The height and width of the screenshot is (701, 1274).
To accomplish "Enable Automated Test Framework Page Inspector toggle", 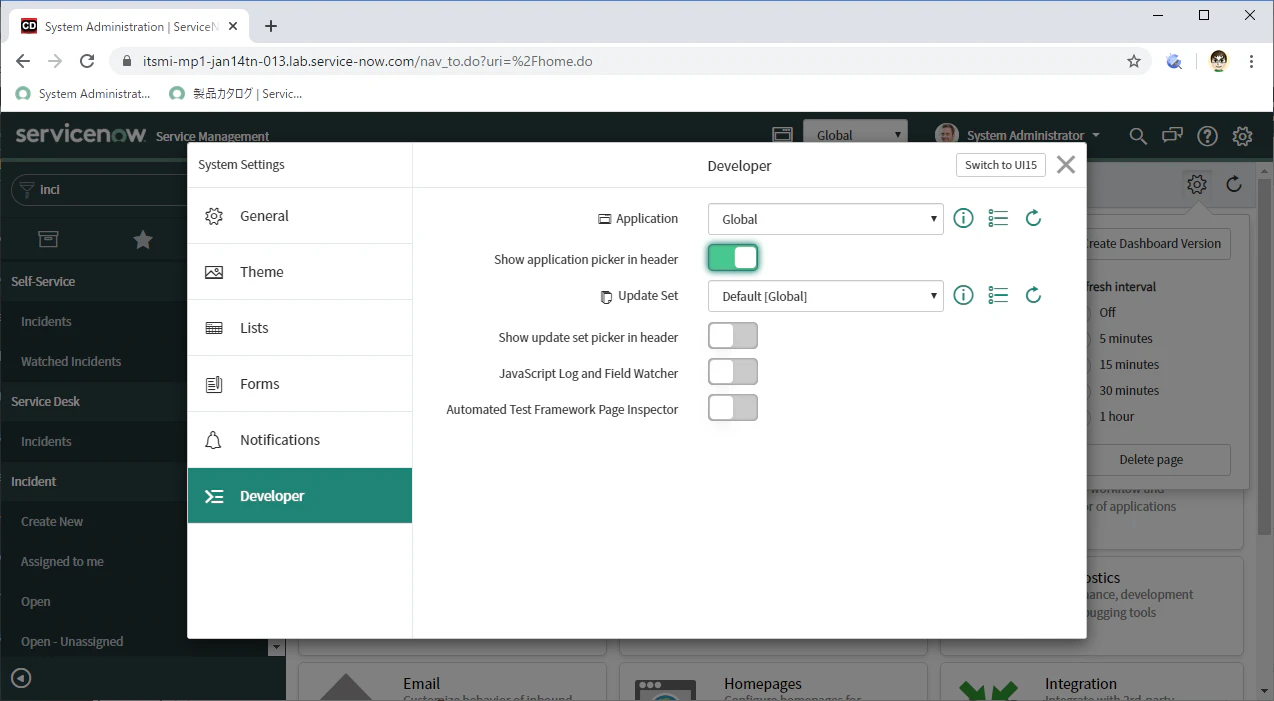I will pyautogui.click(x=733, y=408).
